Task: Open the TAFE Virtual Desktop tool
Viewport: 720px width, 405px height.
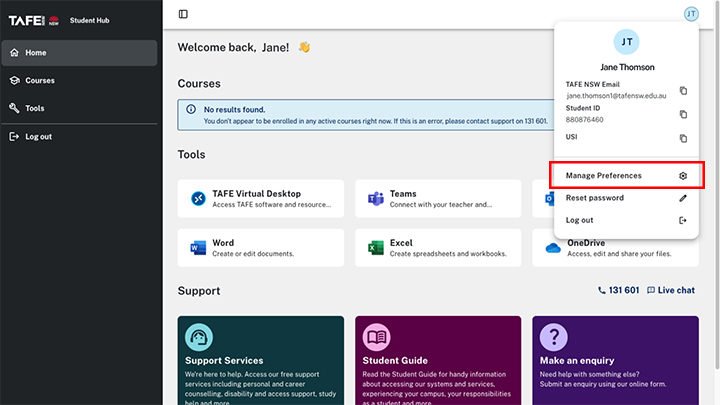Action: pos(260,199)
